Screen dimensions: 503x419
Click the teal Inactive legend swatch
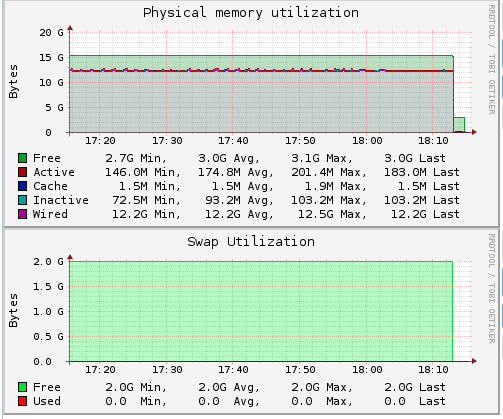[x=22, y=200]
